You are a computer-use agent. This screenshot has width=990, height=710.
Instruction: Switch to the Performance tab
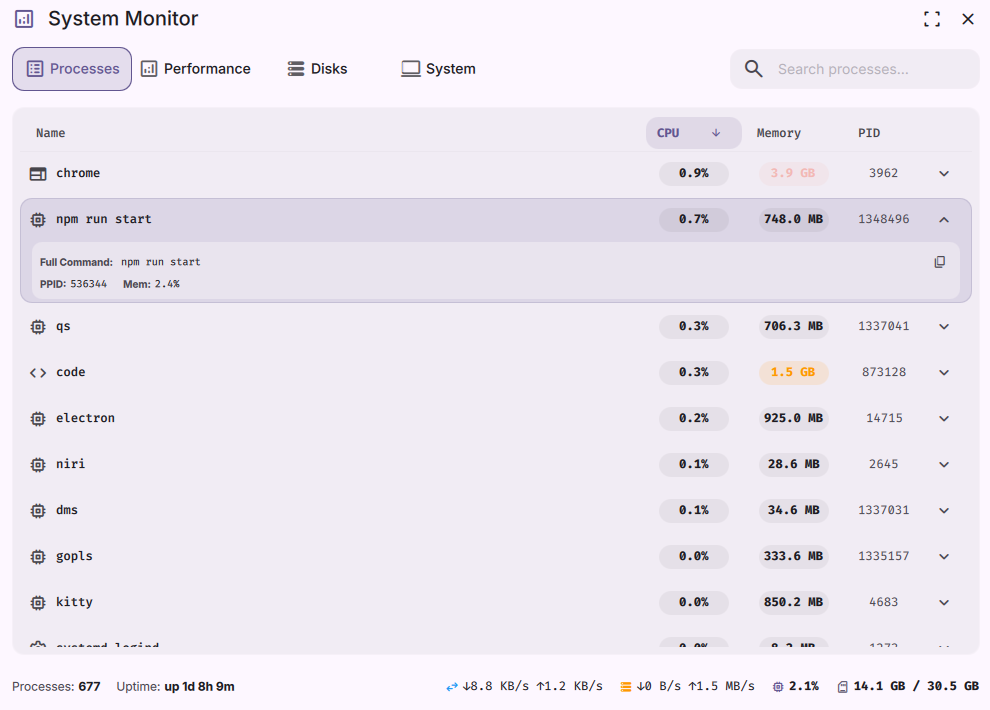[x=196, y=69]
